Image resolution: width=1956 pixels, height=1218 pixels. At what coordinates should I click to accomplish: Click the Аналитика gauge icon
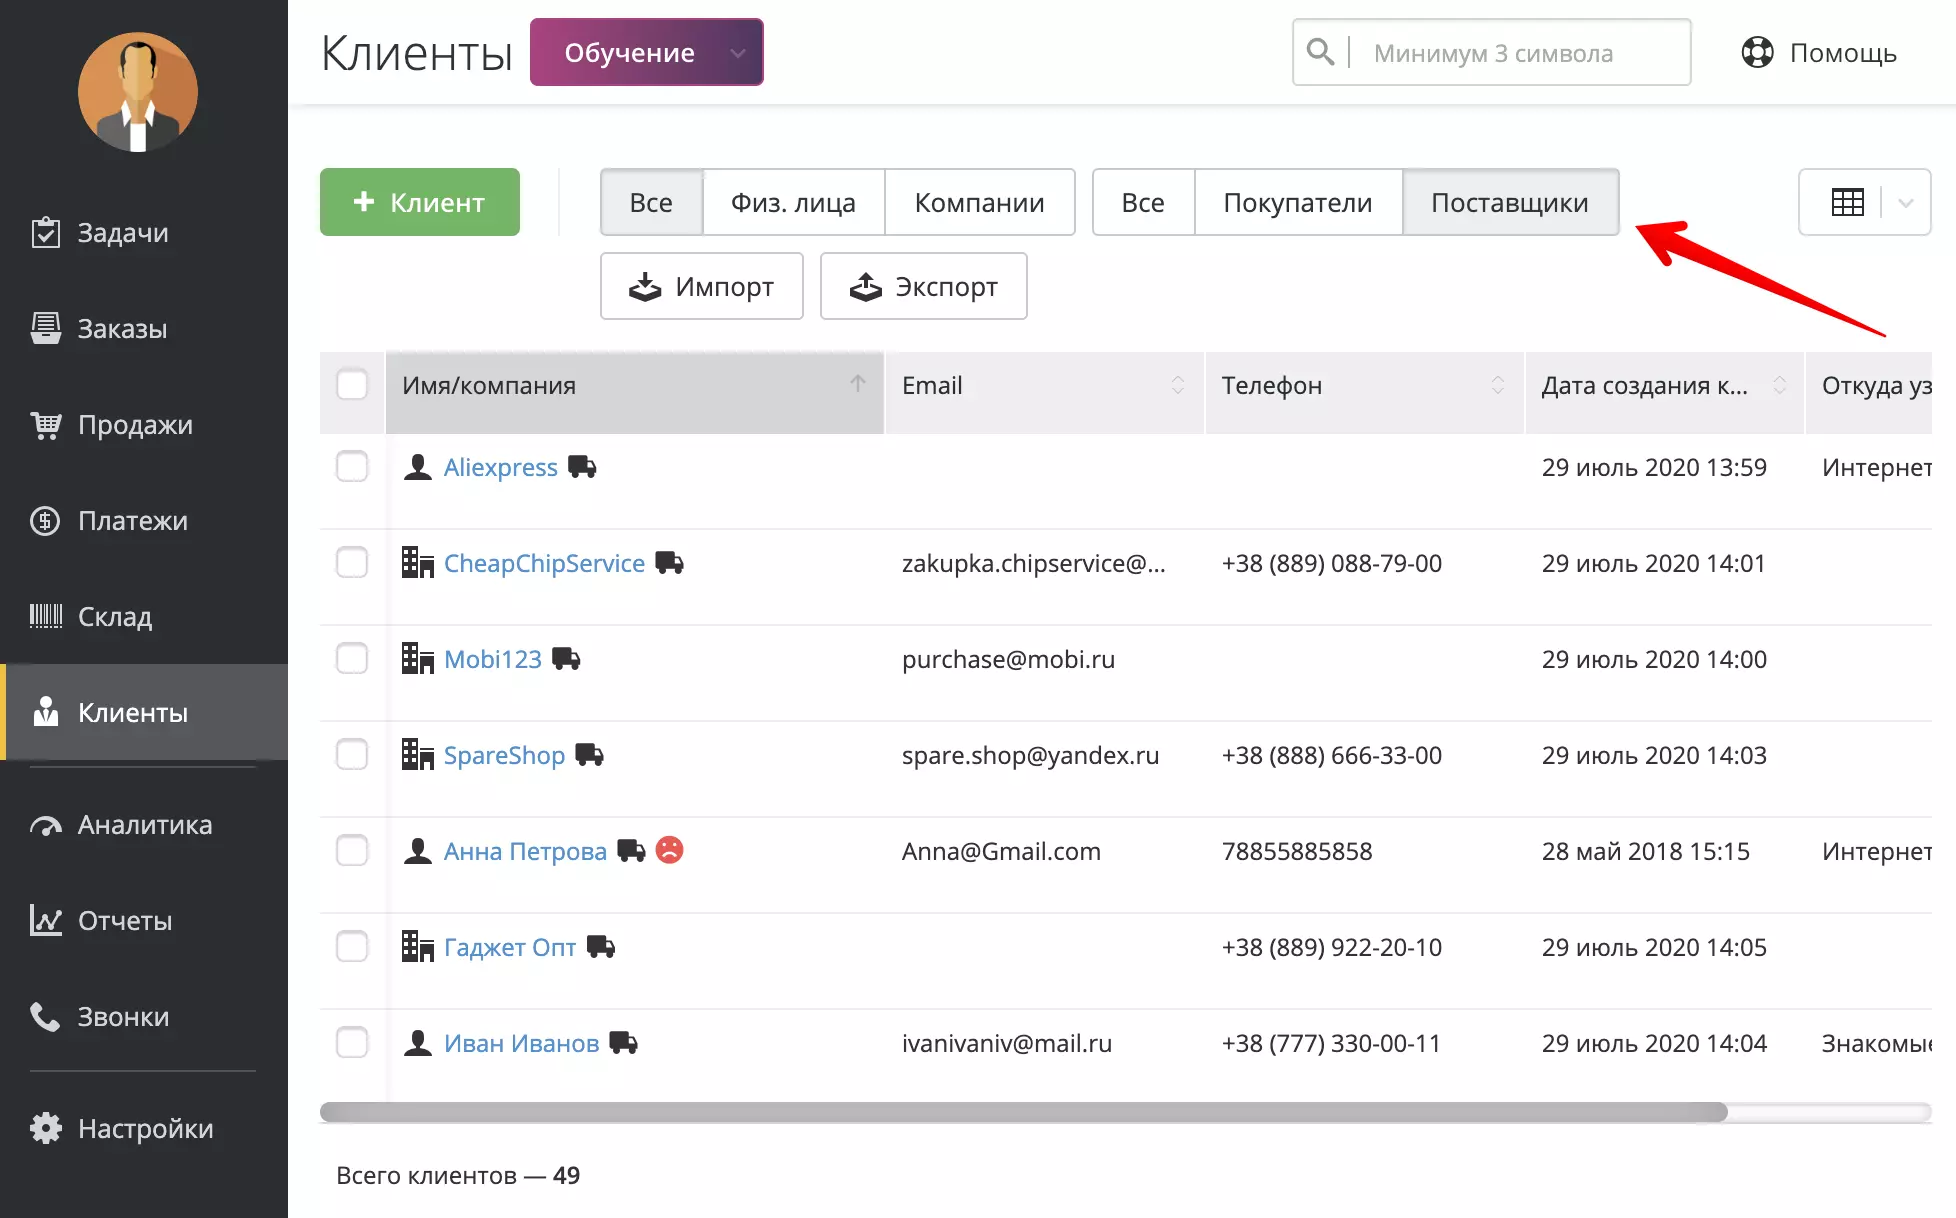(45, 826)
